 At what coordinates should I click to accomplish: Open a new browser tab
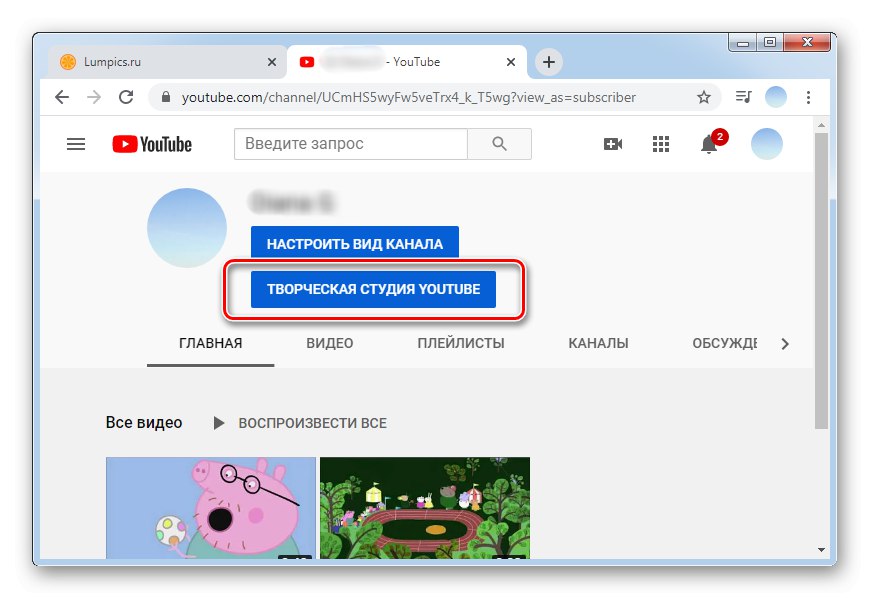click(549, 62)
